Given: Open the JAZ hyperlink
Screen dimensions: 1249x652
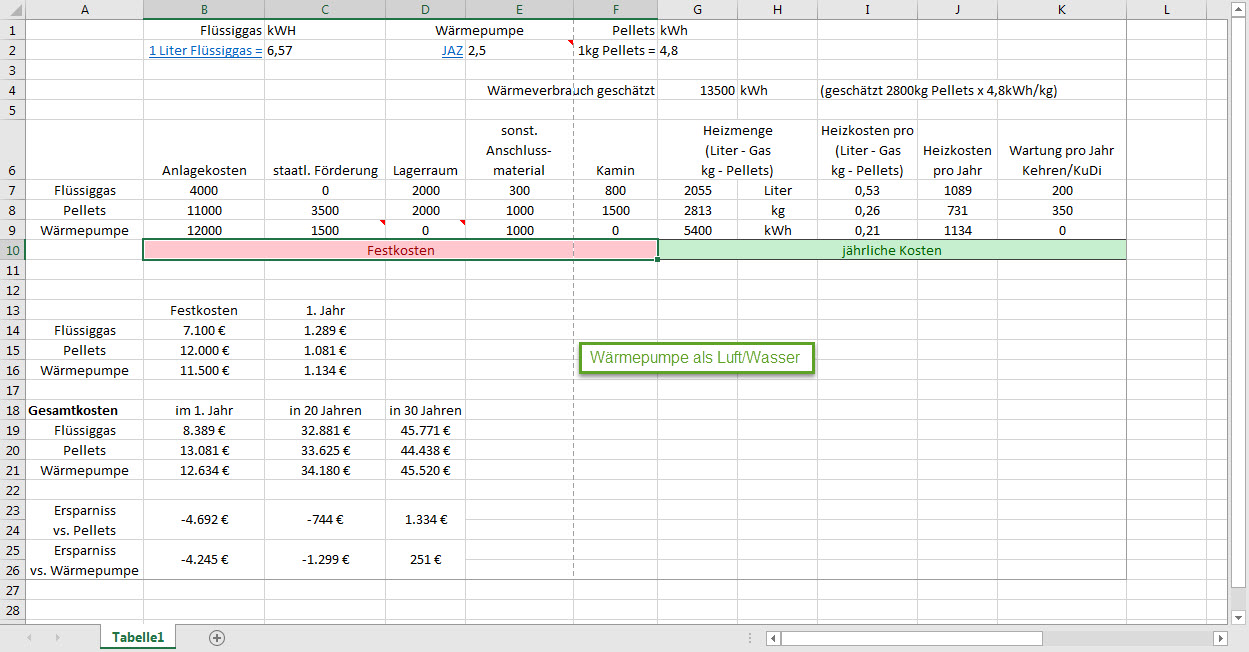Looking at the screenshot, I should (452, 50).
